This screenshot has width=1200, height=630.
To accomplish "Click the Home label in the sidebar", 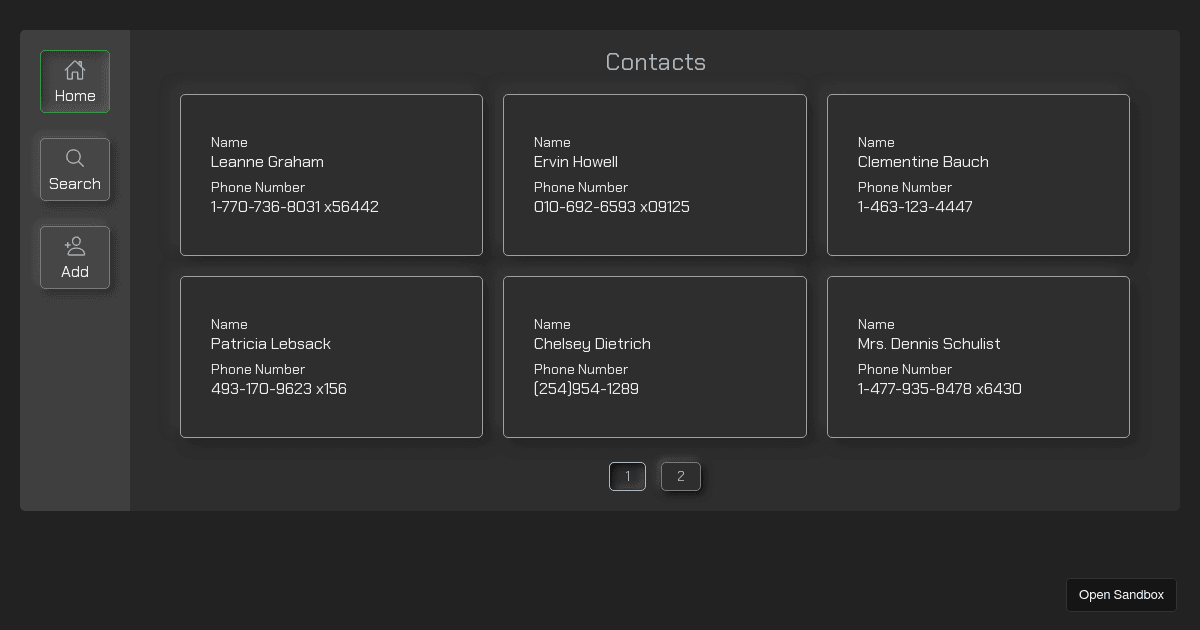I will point(75,96).
